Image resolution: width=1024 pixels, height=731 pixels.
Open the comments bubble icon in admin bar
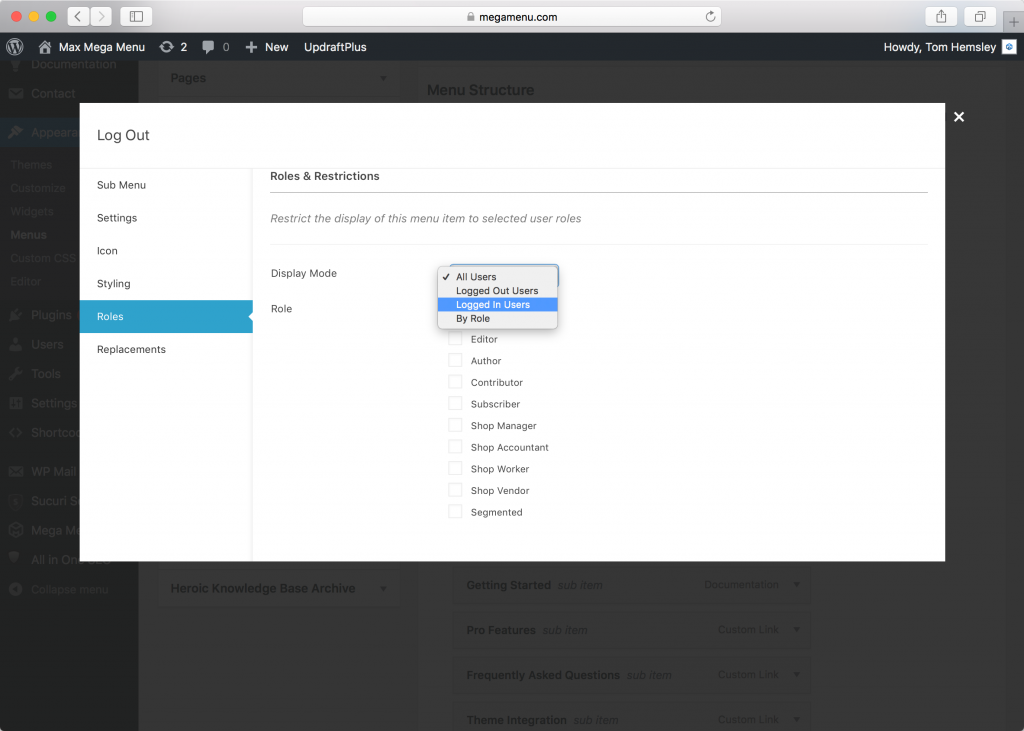[x=207, y=46]
